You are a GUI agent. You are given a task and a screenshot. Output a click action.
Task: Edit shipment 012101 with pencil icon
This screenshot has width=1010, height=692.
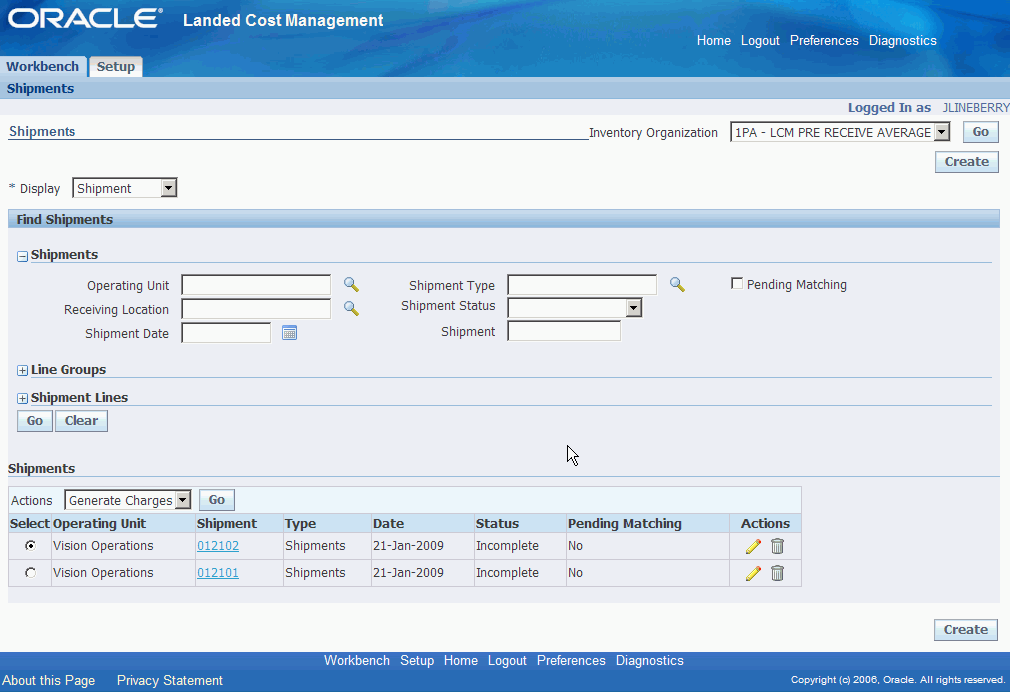tap(753, 573)
